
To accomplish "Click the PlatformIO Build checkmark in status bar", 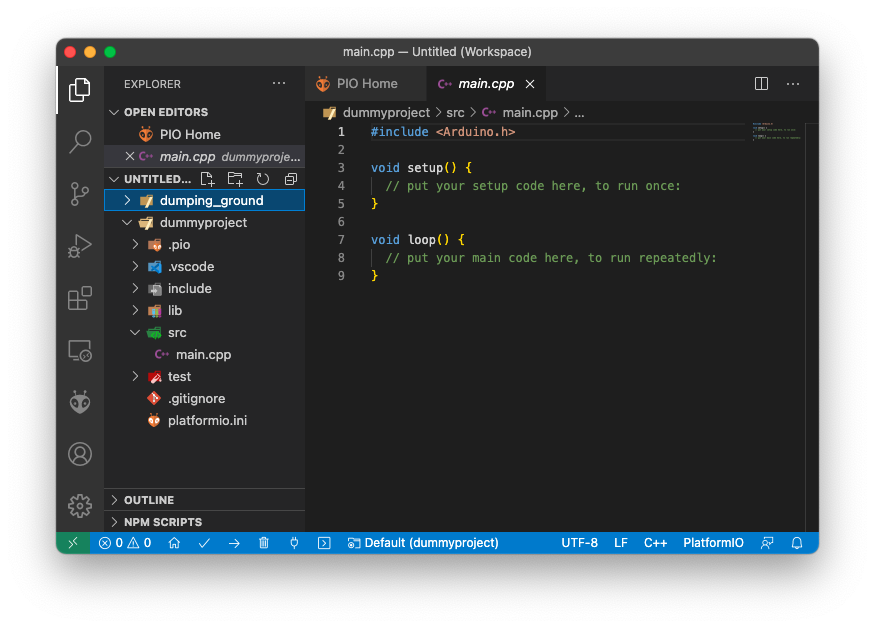I will click(204, 543).
